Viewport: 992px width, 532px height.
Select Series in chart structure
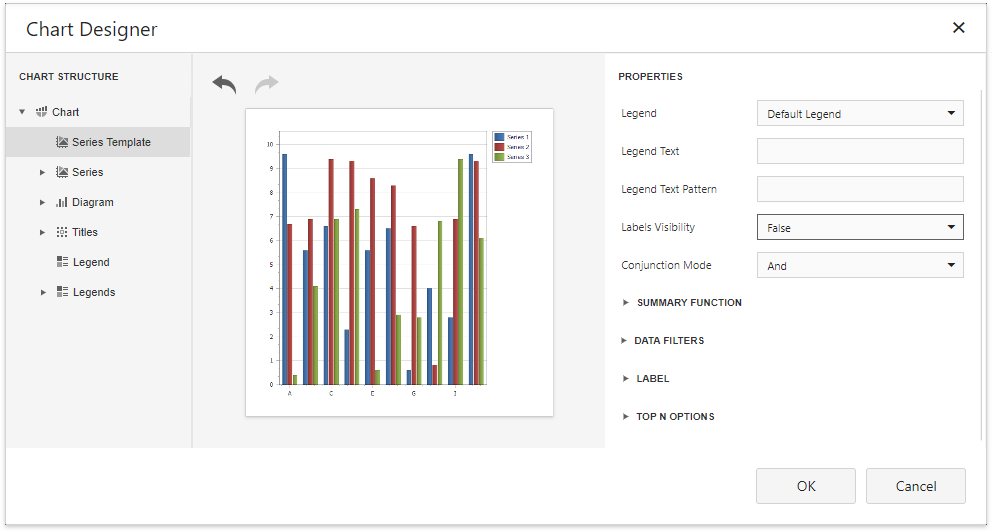[87, 172]
